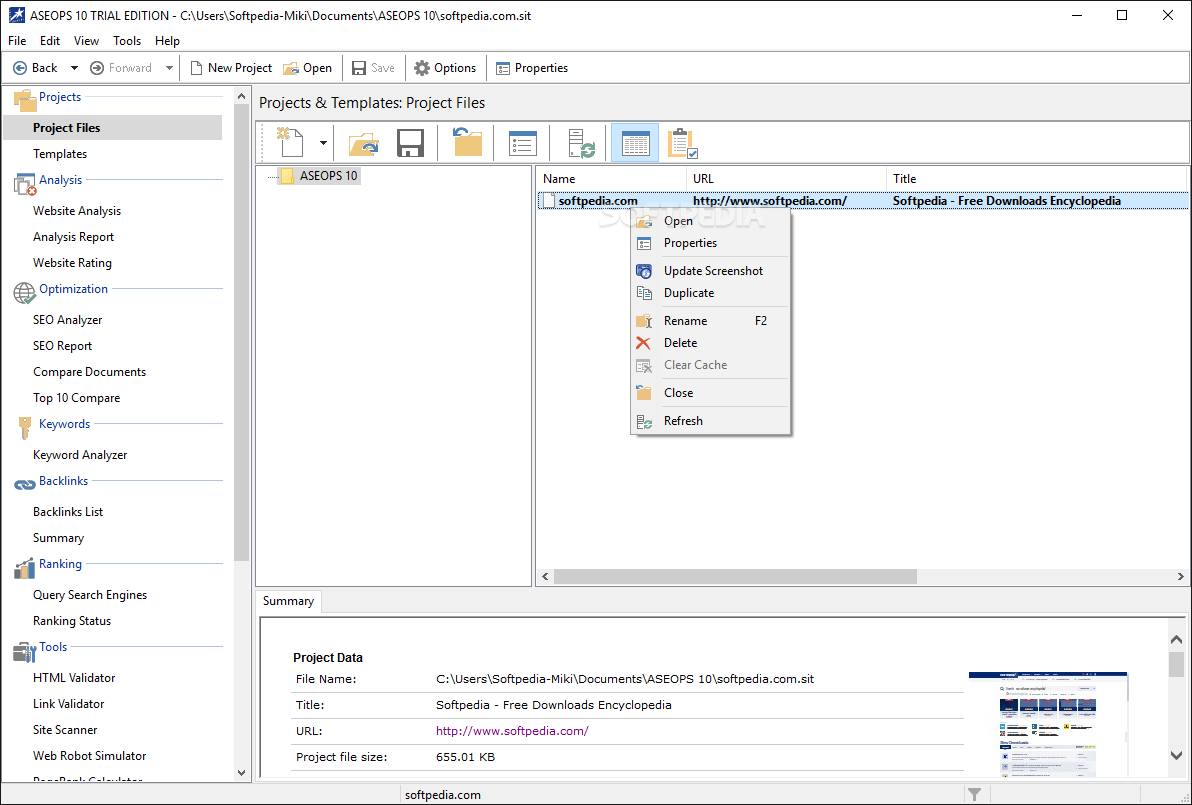Screen dimensions: 1192x805
Task: Click the Ranking bar chart icon
Action: [x=24, y=568]
